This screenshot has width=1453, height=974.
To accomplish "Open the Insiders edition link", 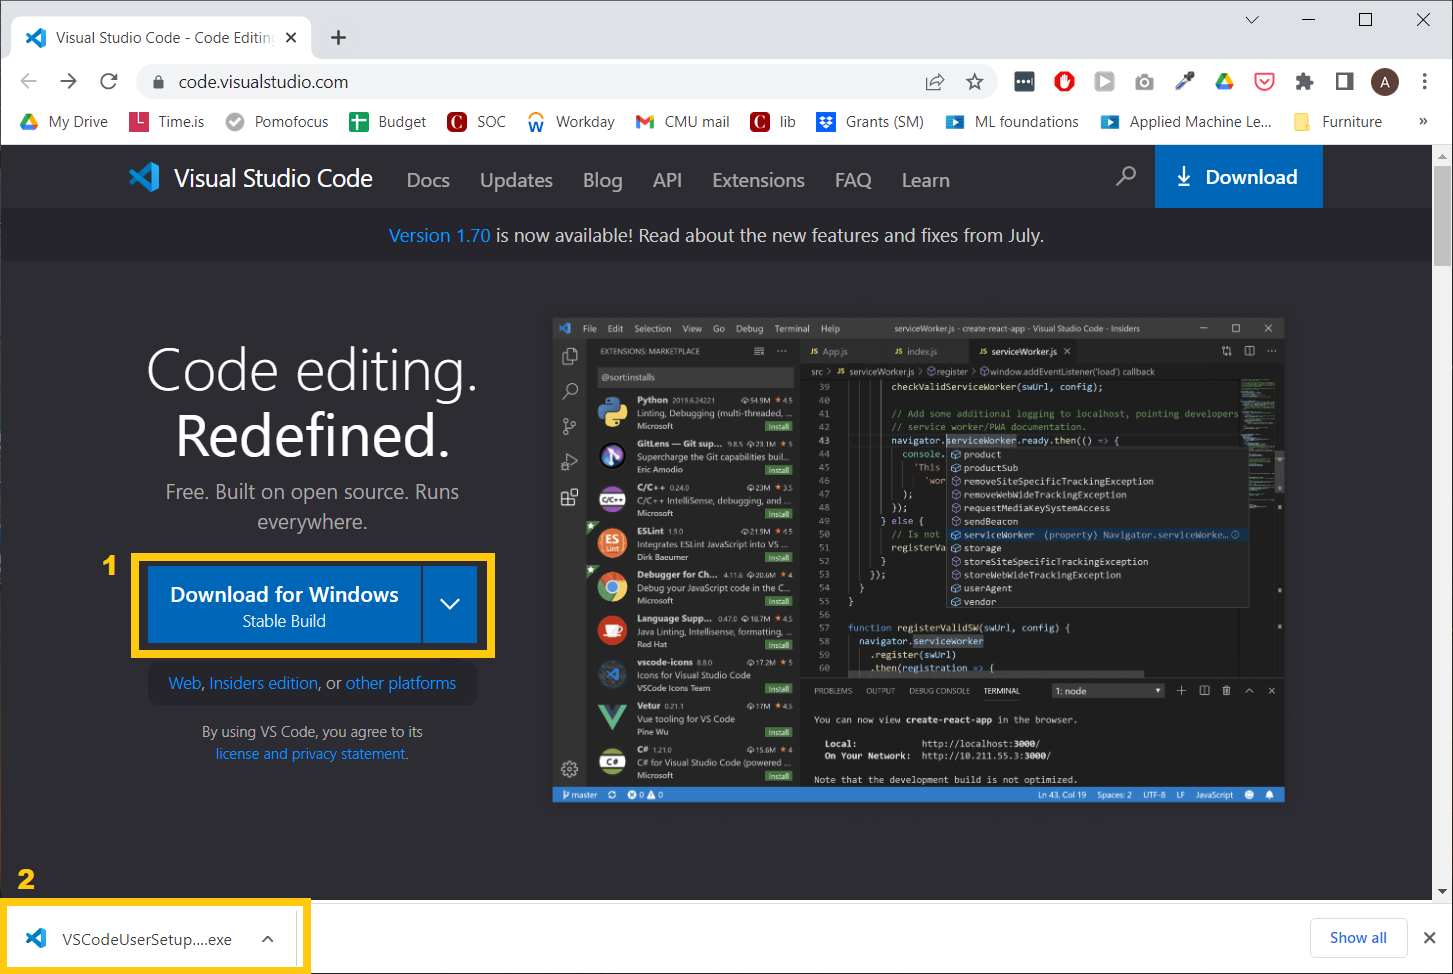I will point(263,683).
